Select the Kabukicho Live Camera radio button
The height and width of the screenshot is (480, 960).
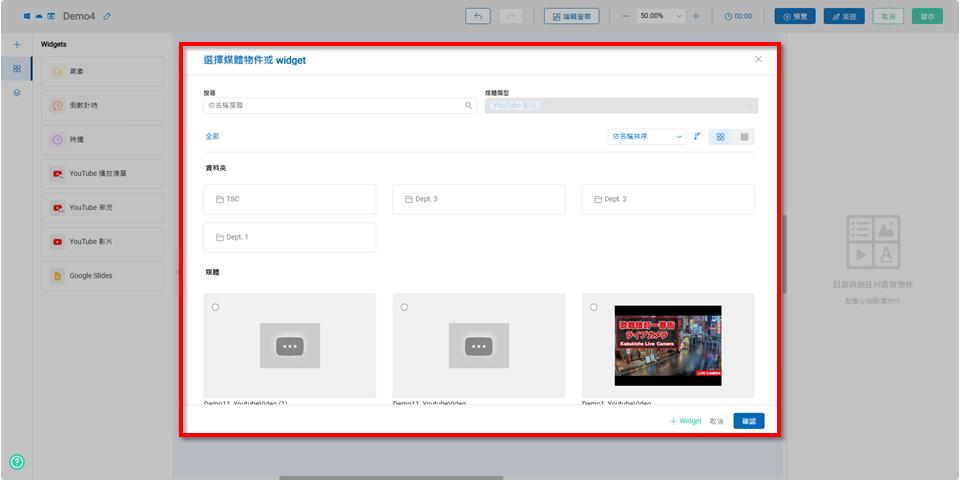[593, 307]
